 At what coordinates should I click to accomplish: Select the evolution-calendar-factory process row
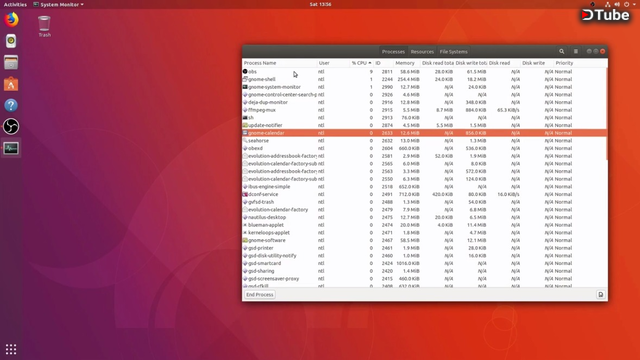tap(424, 210)
